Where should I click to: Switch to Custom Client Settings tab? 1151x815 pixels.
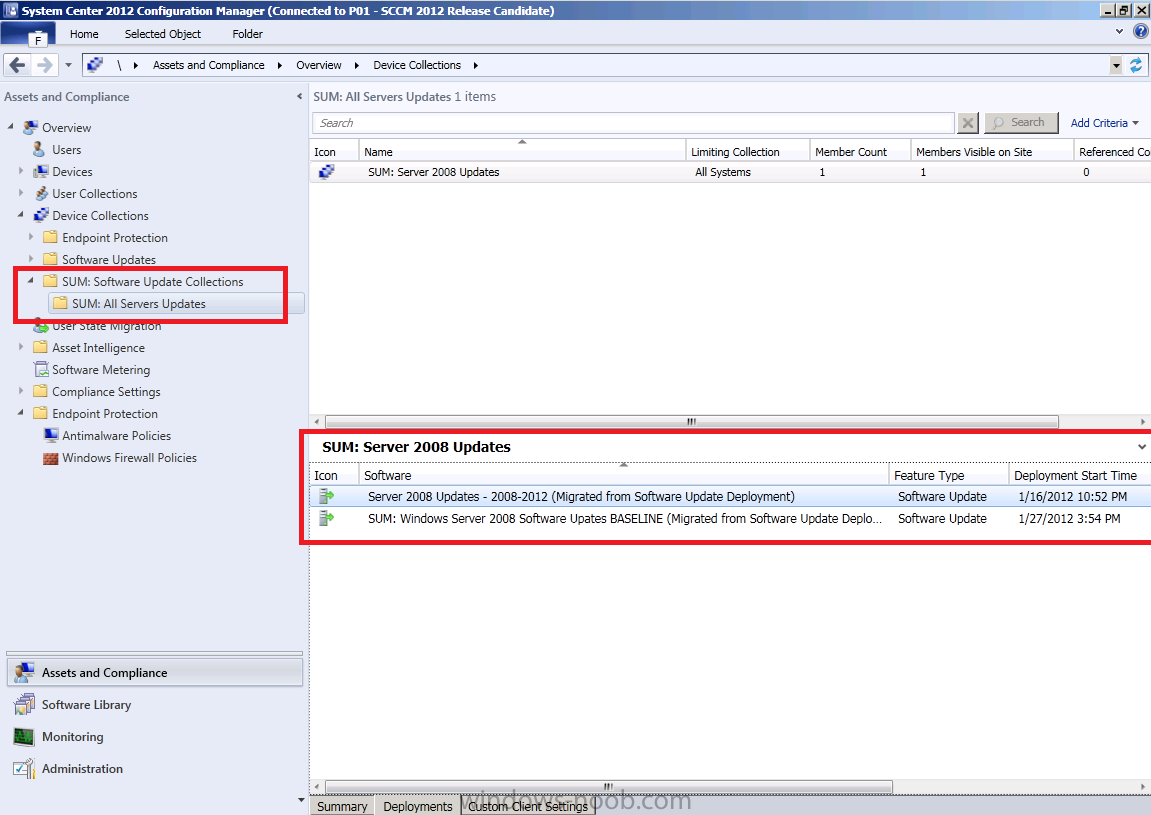coord(528,806)
